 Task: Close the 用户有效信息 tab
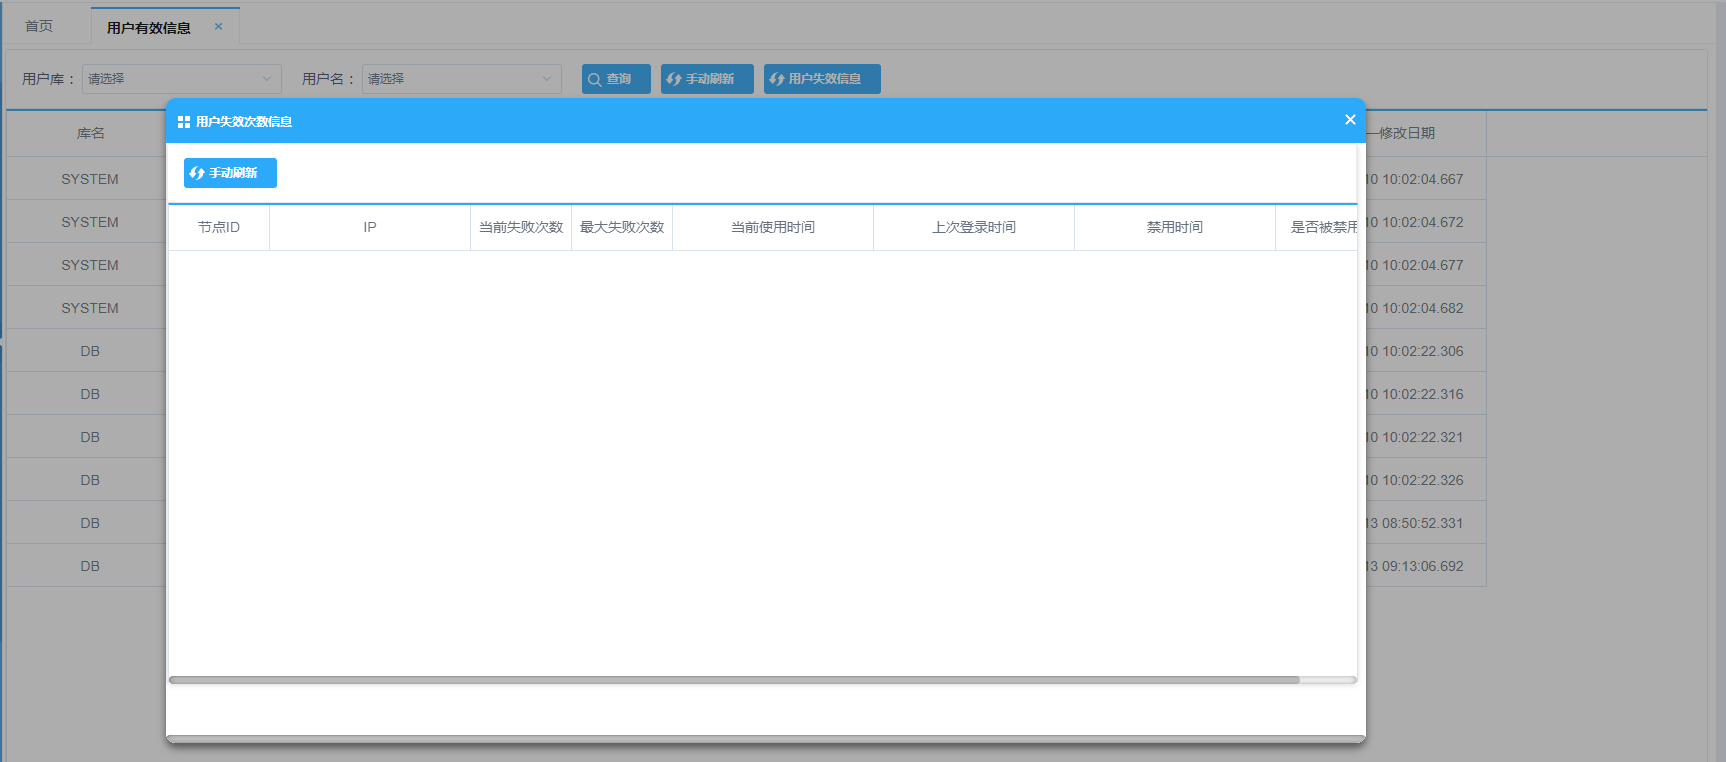(218, 27)
